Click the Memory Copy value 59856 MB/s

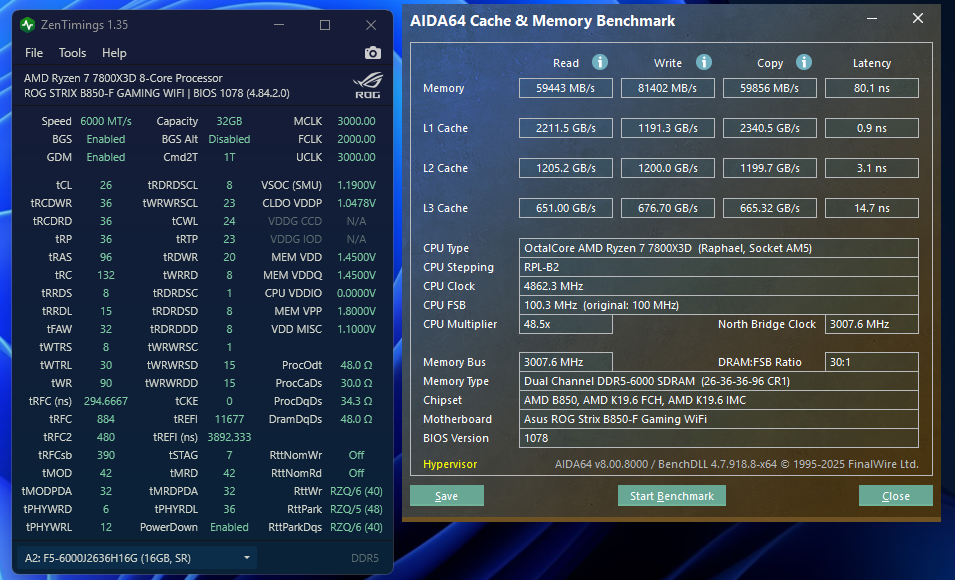[x=770, y=88]
